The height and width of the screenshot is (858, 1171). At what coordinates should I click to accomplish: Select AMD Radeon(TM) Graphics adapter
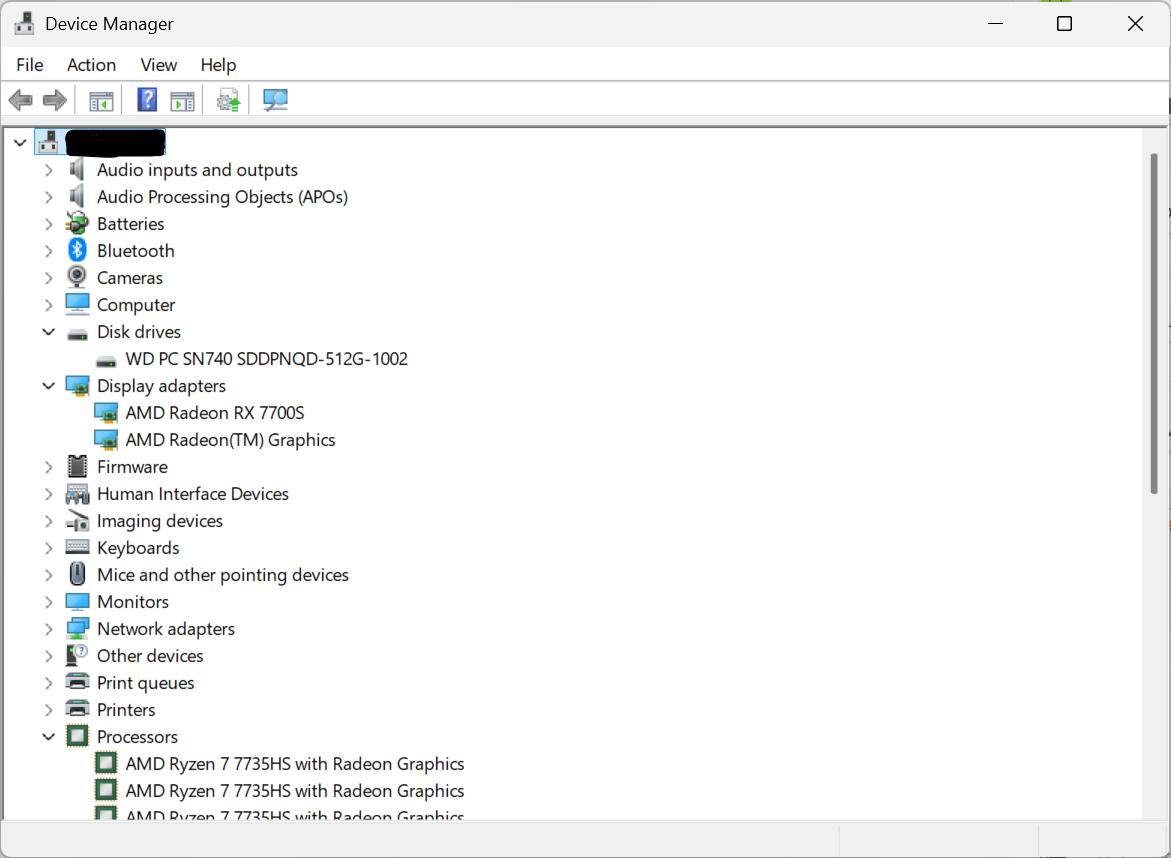pyautogui.click(x=230, y=440)
